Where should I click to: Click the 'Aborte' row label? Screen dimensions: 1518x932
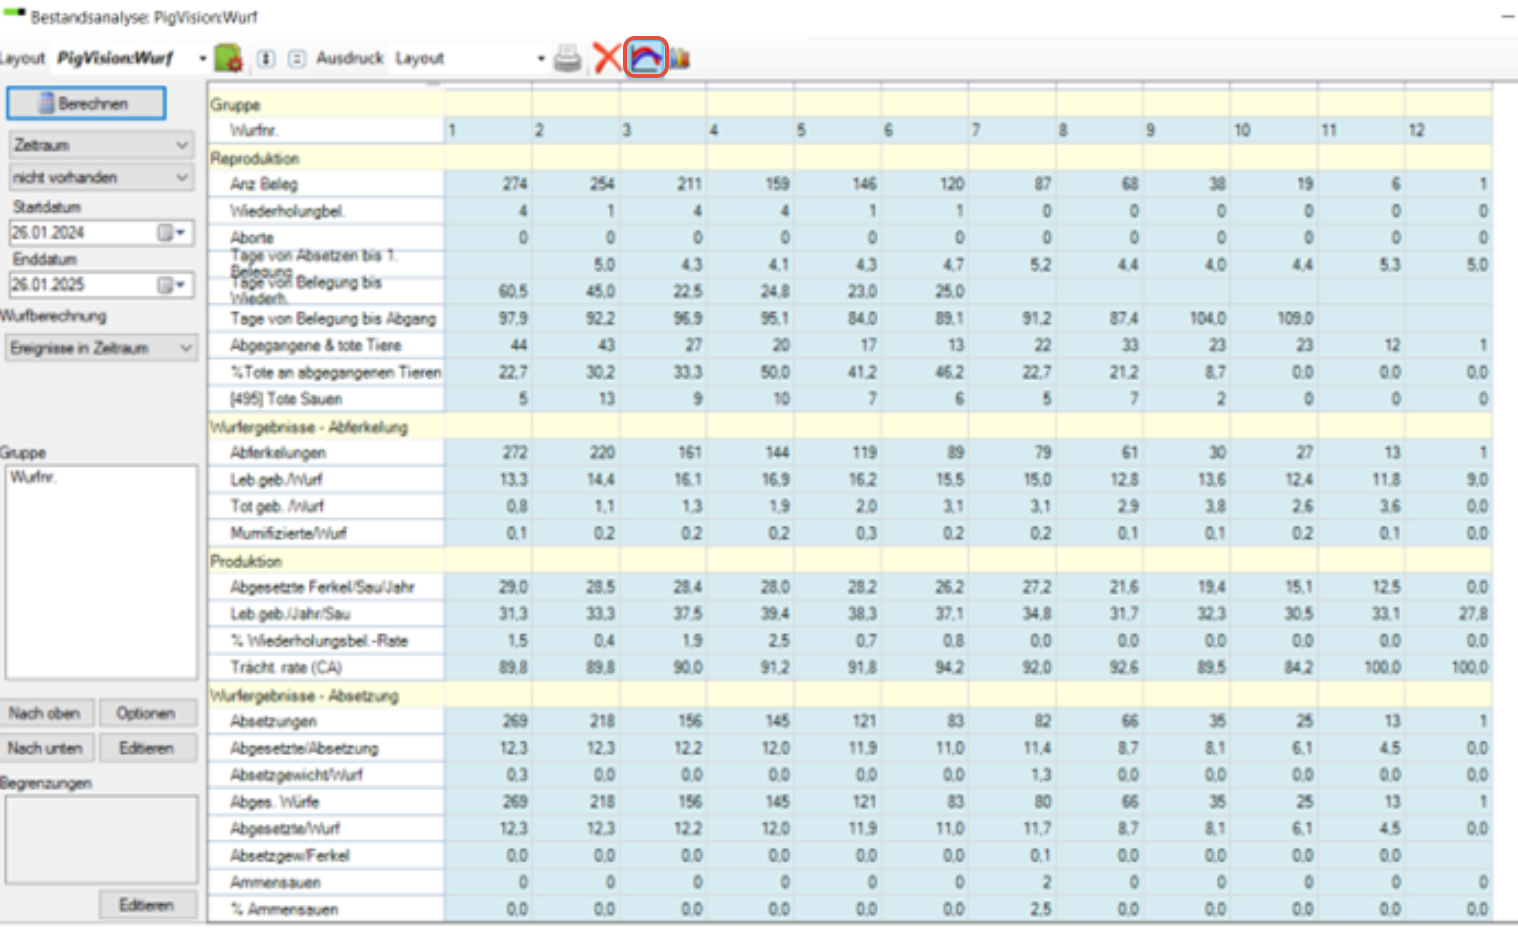[251, 238]
